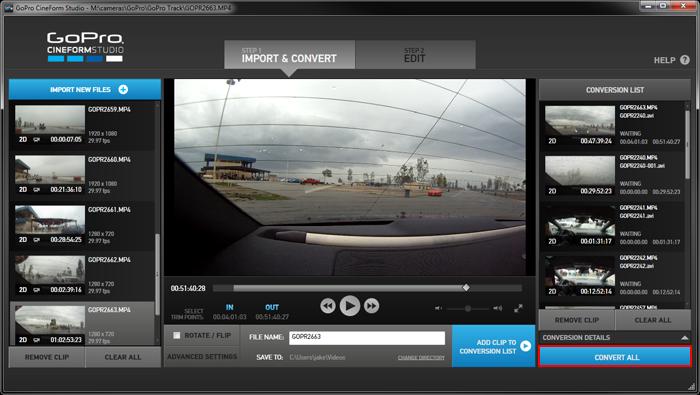This screenshot has height=395, width=700.
Task: Click the Help question mark icon
Action: (685, 60)
